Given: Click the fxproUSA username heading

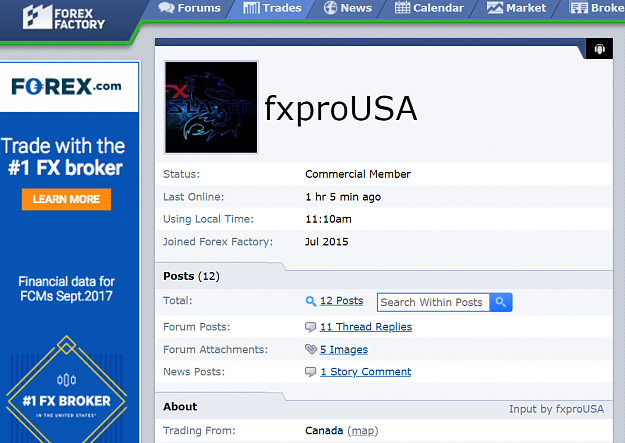Looking at the screenshot, I should (x=341, y=108).
